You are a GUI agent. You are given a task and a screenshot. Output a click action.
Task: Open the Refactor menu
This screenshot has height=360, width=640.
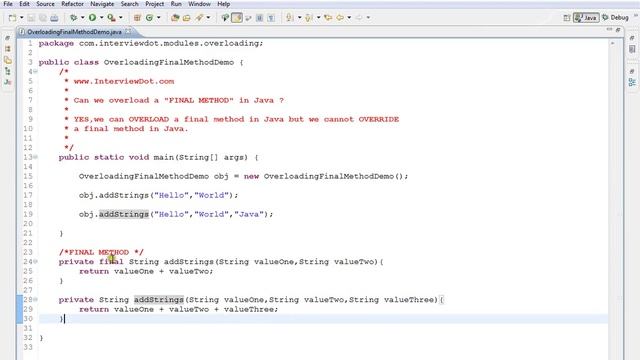click(72, 4)
